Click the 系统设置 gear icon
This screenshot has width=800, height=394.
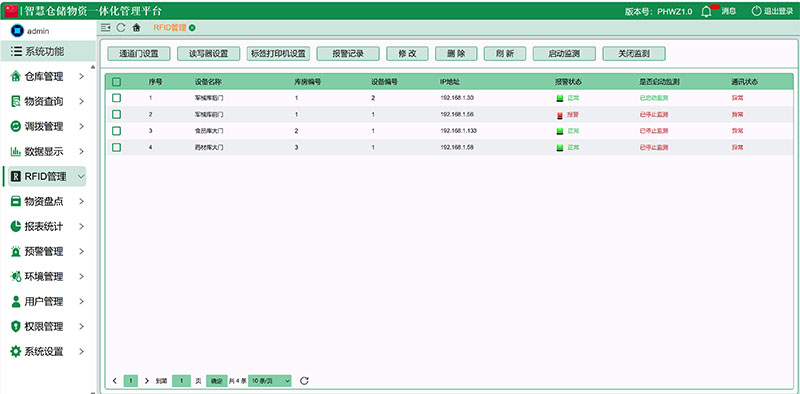(x=16, y=351)
